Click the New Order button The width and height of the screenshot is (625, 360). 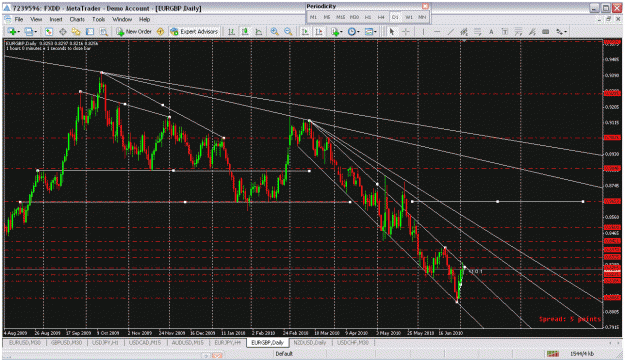[x=134, y=31]
